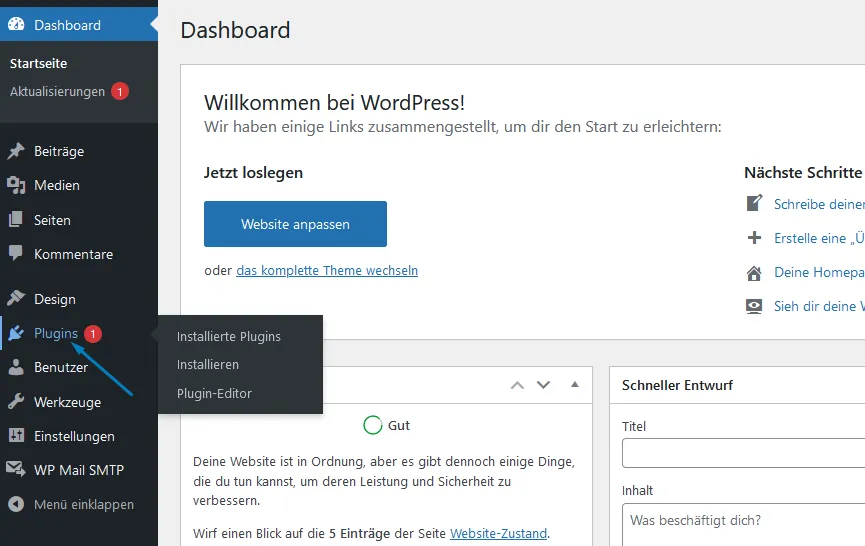Click the Schreibe deinen link
The height and width of the screenshot is (546, 865).
point(819,204)
